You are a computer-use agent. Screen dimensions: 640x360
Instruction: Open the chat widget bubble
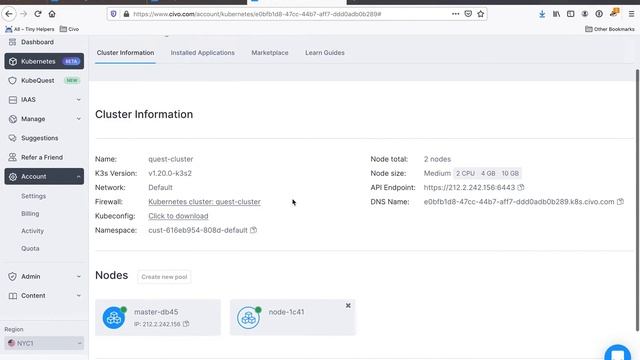pos(618,353)
